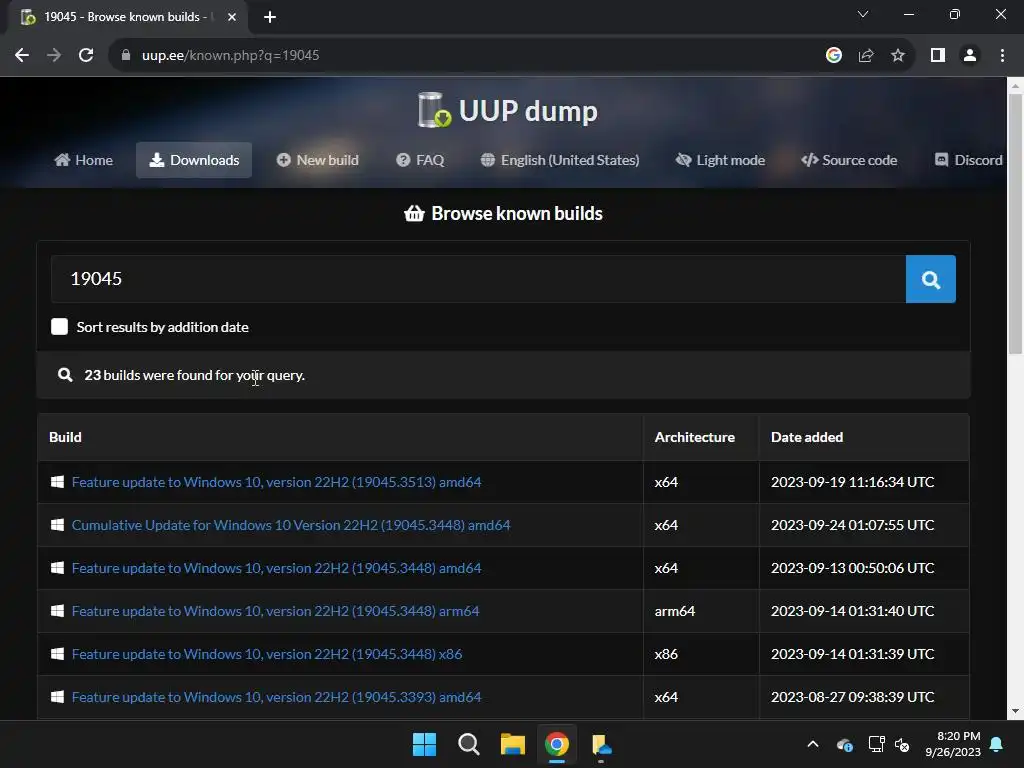This screenshot has width=1024, height=768.
Task: Switch to Light mode
Action: coord(720,160)
